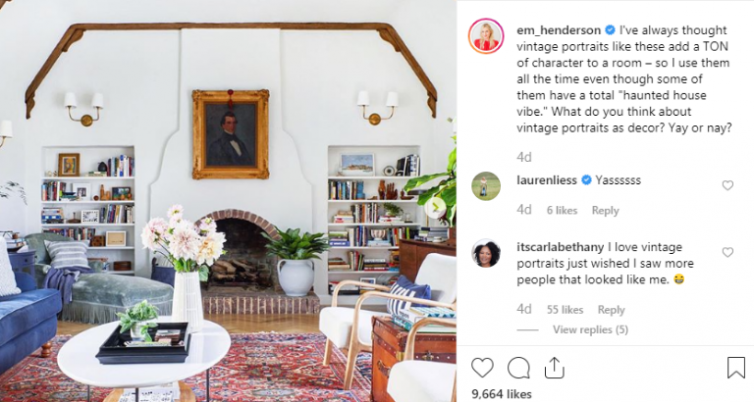Image resolution: width=754 pixels, height=402 pixels.
Task: Open the comment speech bubble icon
Action: pyautogui.click(x=518, y=368)
